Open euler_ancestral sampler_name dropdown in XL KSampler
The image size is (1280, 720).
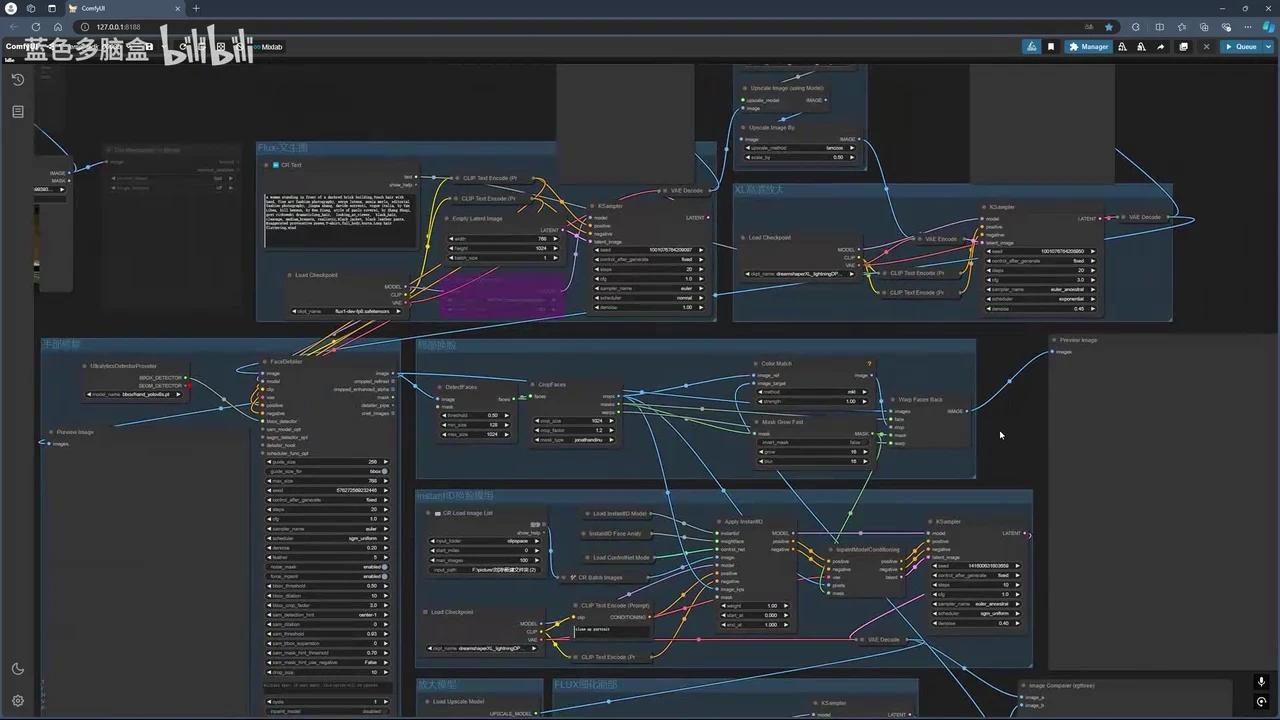pos(1040,289)
